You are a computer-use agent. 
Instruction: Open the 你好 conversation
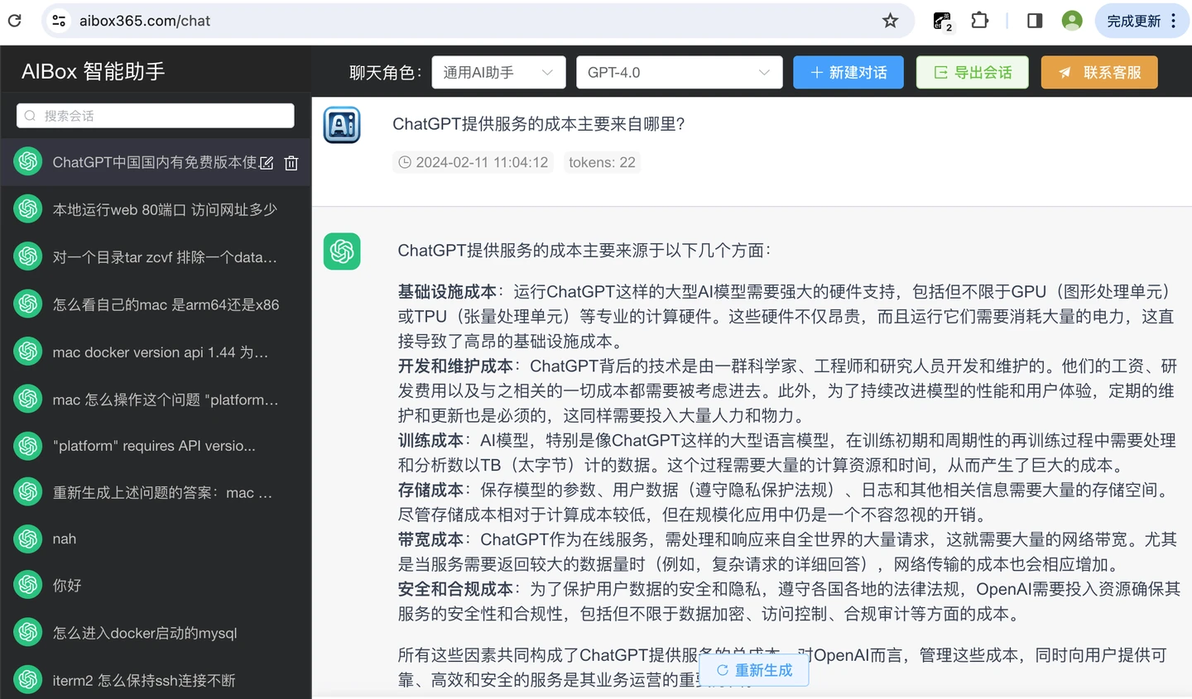coord(156,585)
